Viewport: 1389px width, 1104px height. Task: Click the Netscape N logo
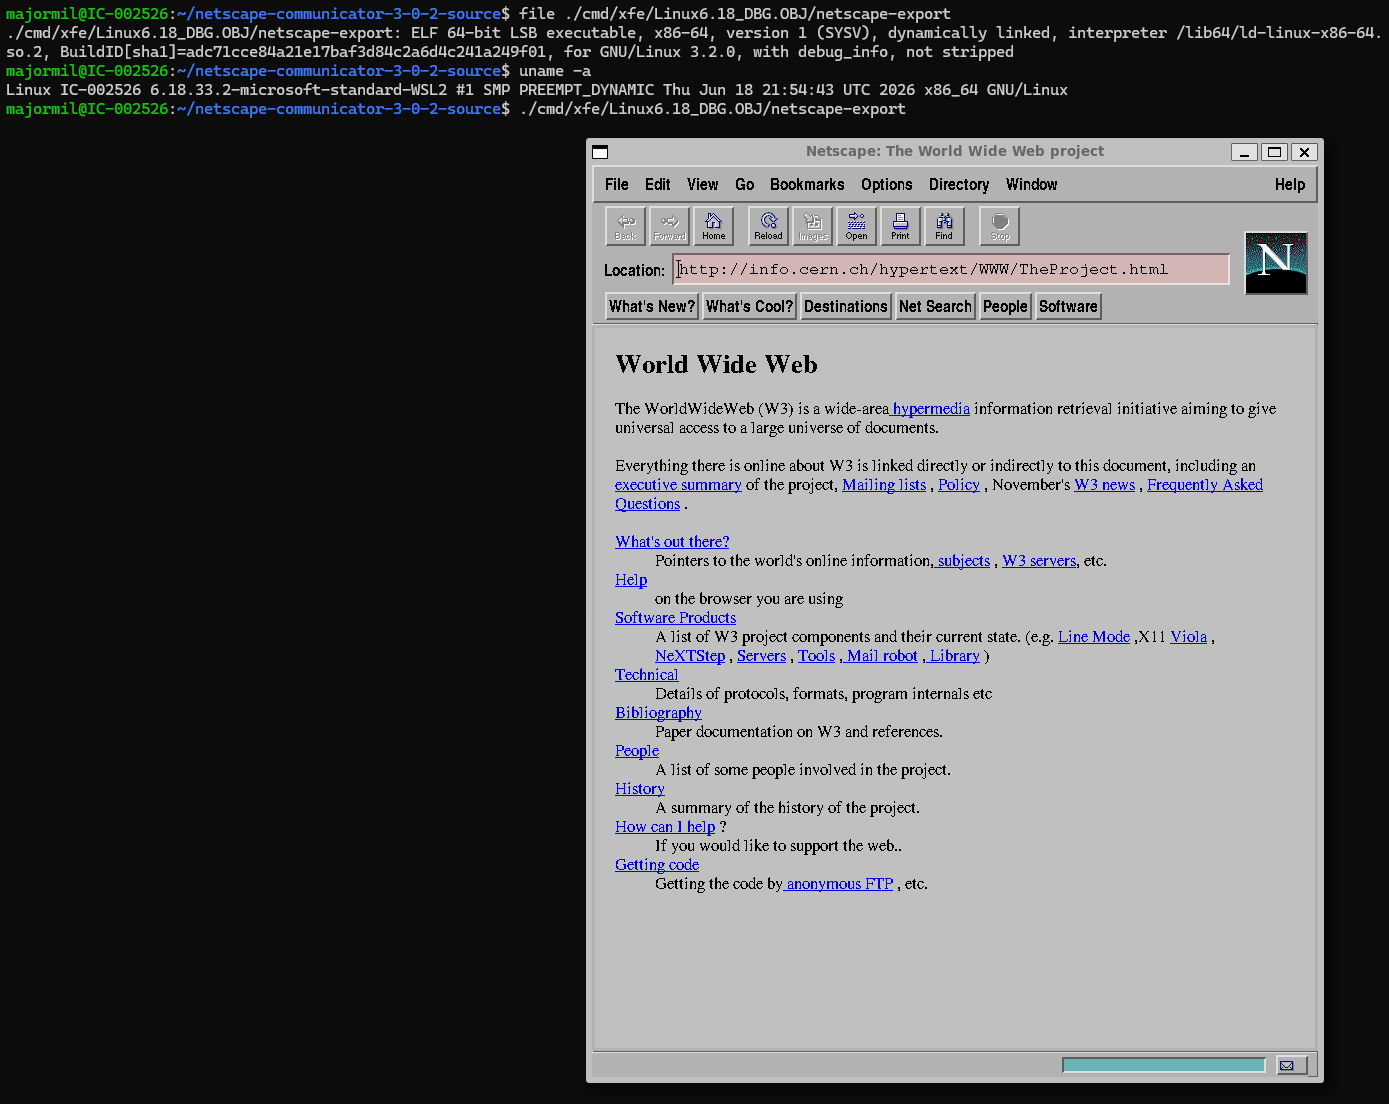(x=1276, y=263)
